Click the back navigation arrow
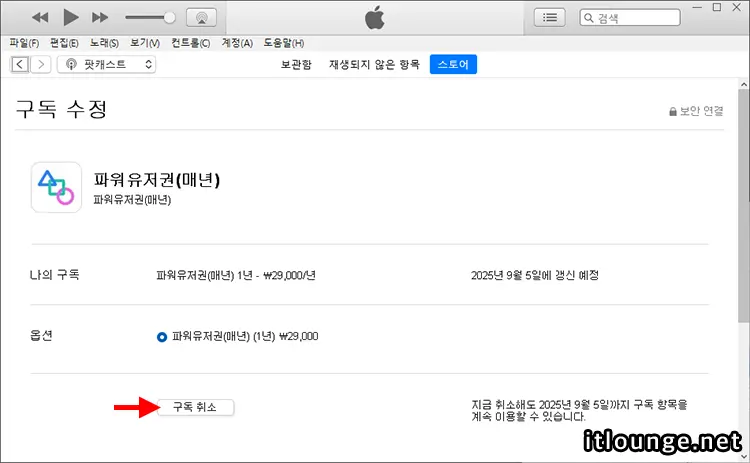 pos(19,64)
